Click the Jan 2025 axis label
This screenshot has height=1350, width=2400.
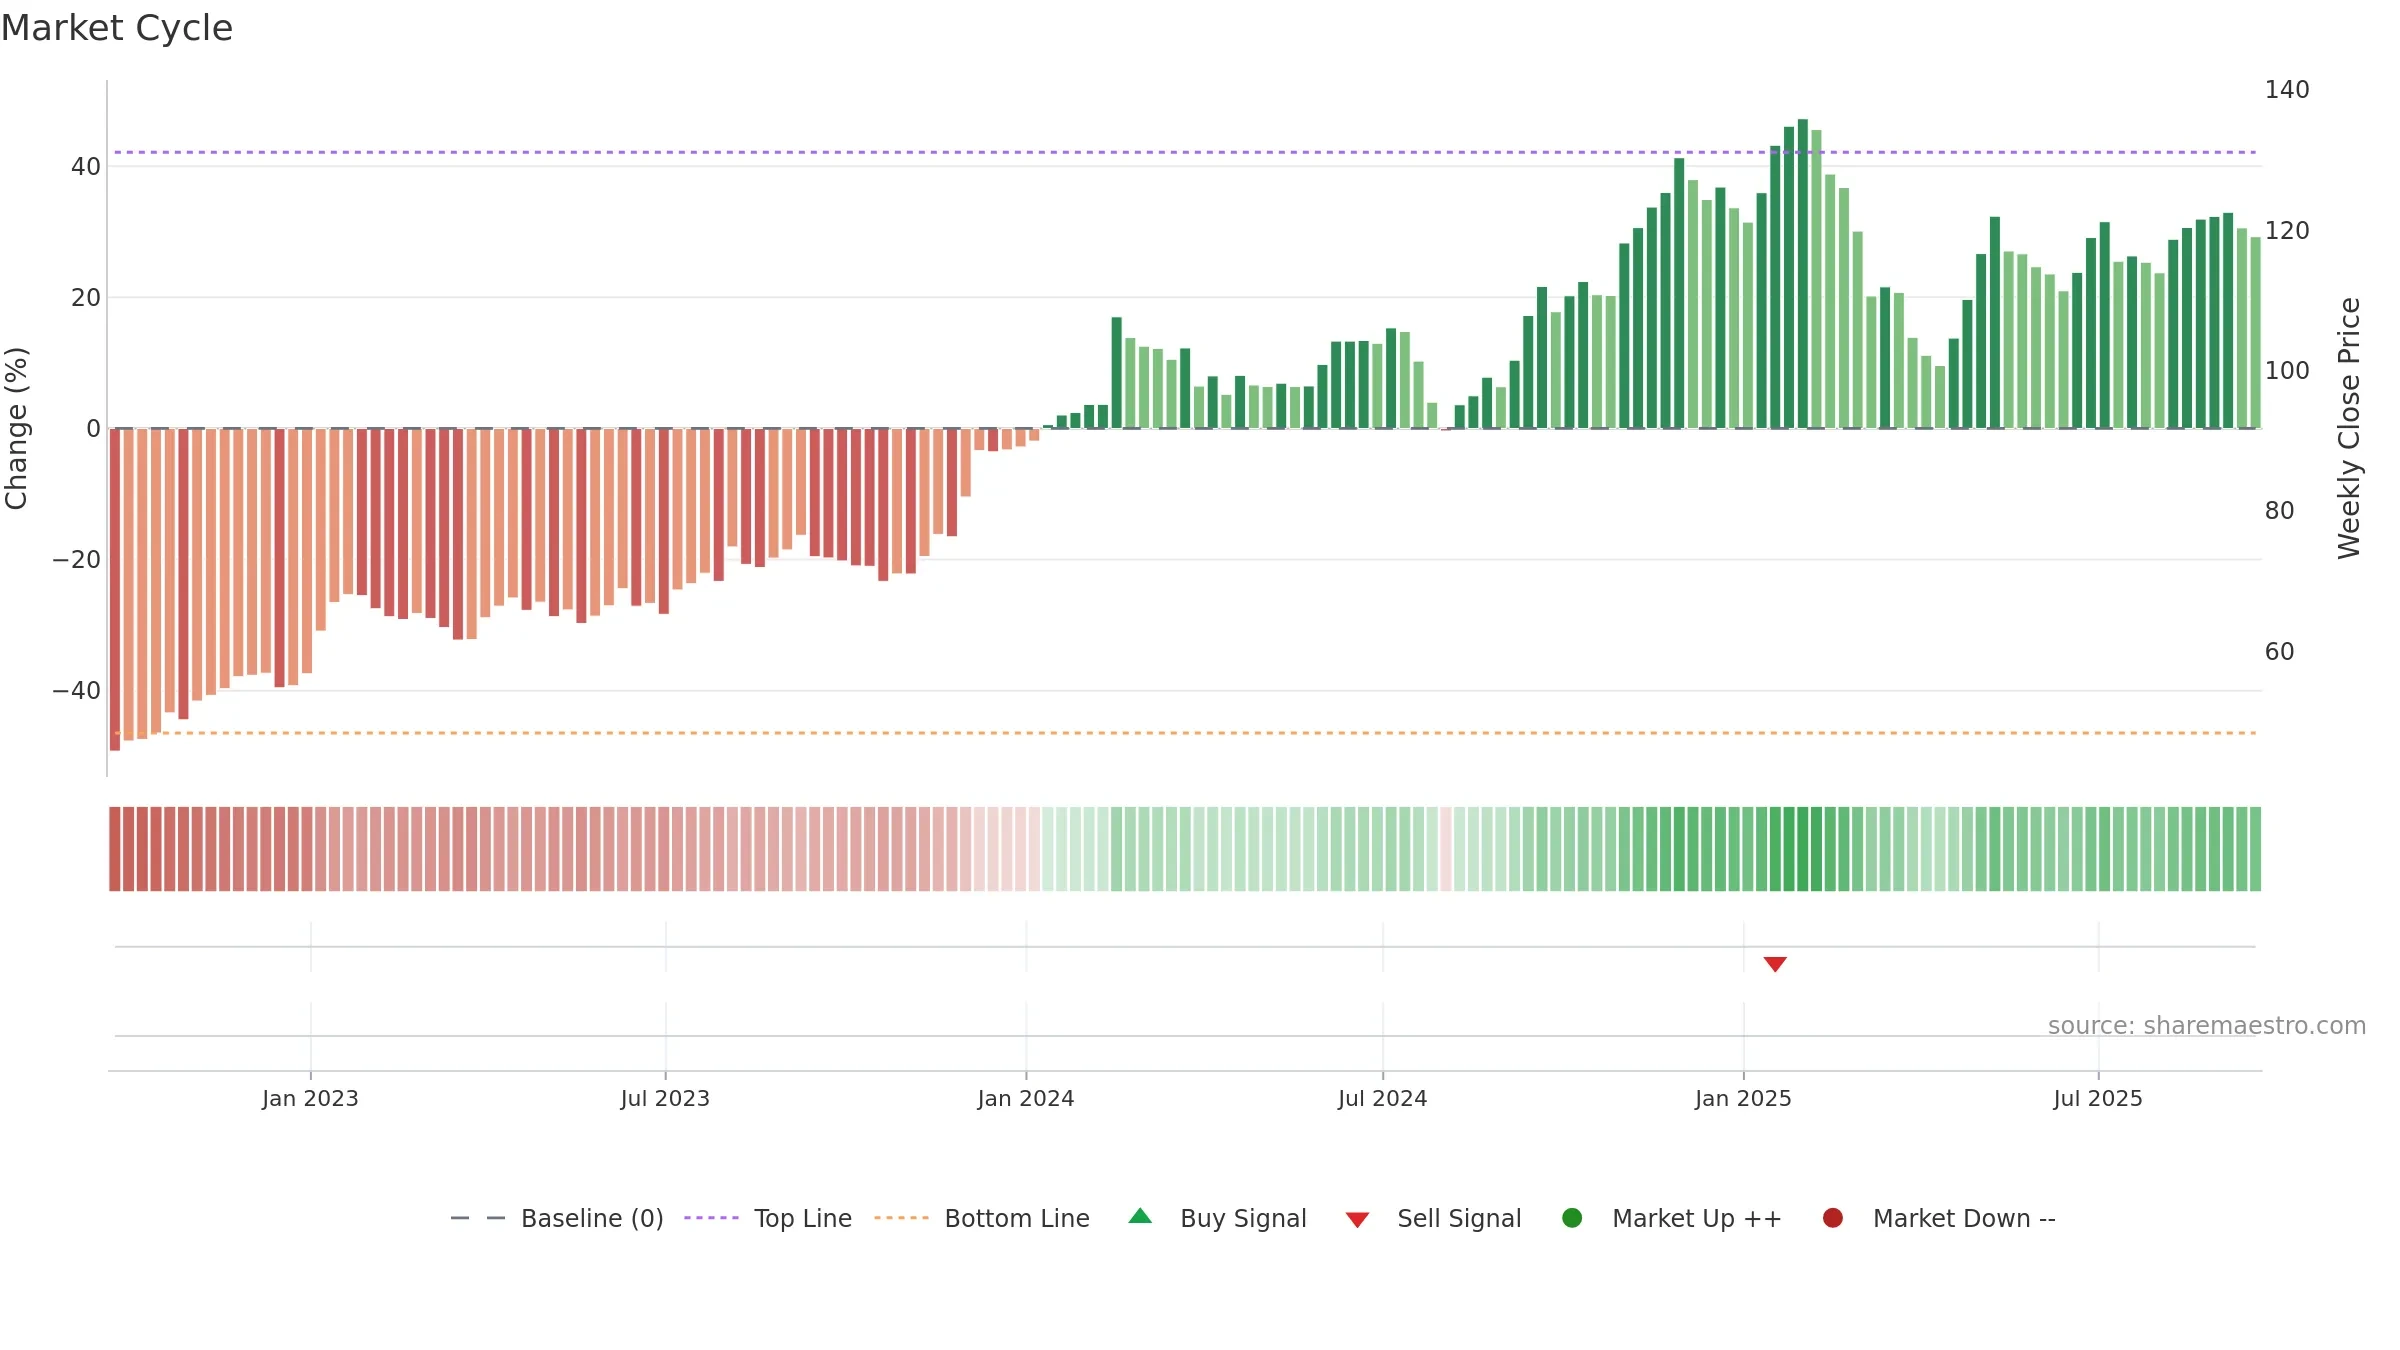tap(1743, 1098)
